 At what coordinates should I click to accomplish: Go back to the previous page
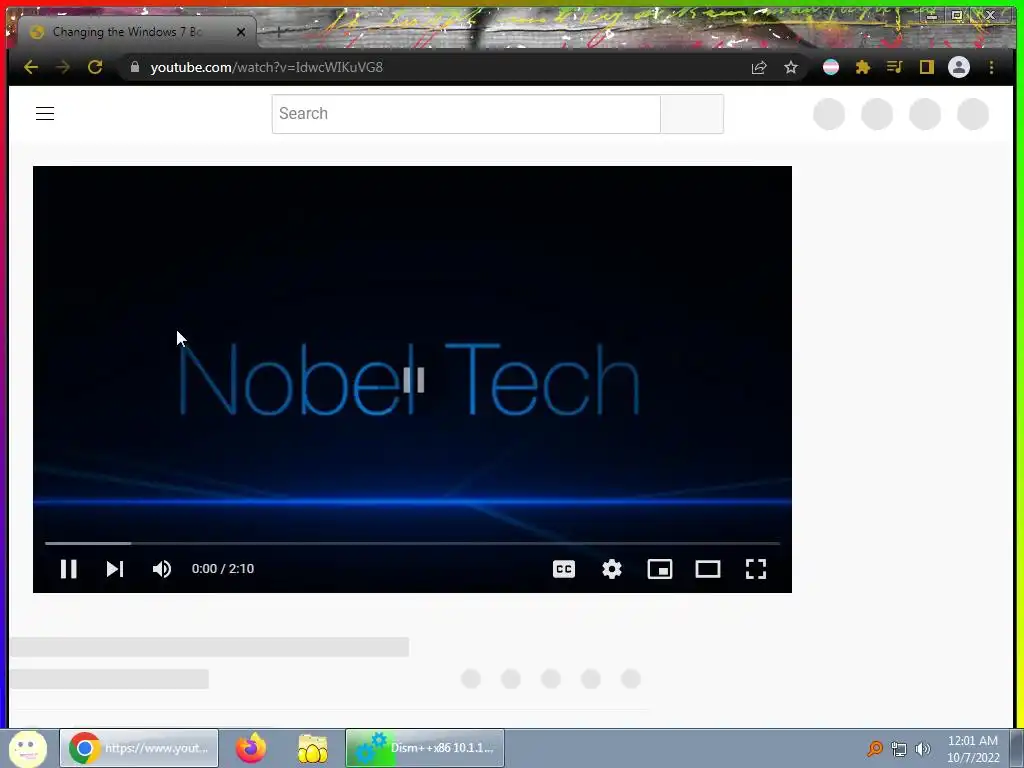point(31,67)
